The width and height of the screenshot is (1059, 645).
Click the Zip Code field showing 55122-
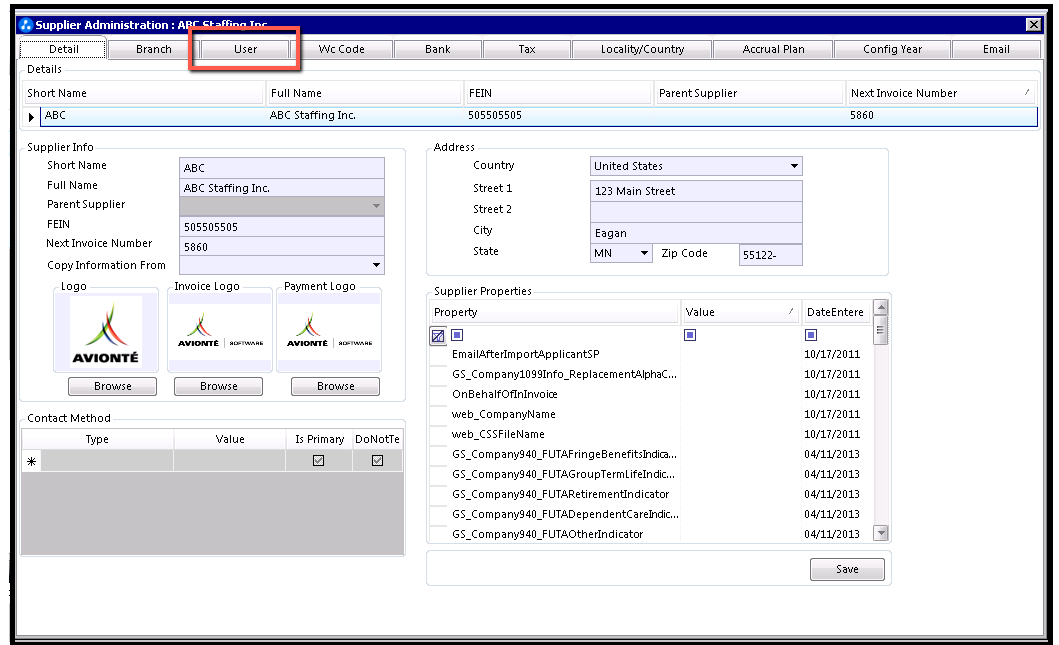coord(771,255)
